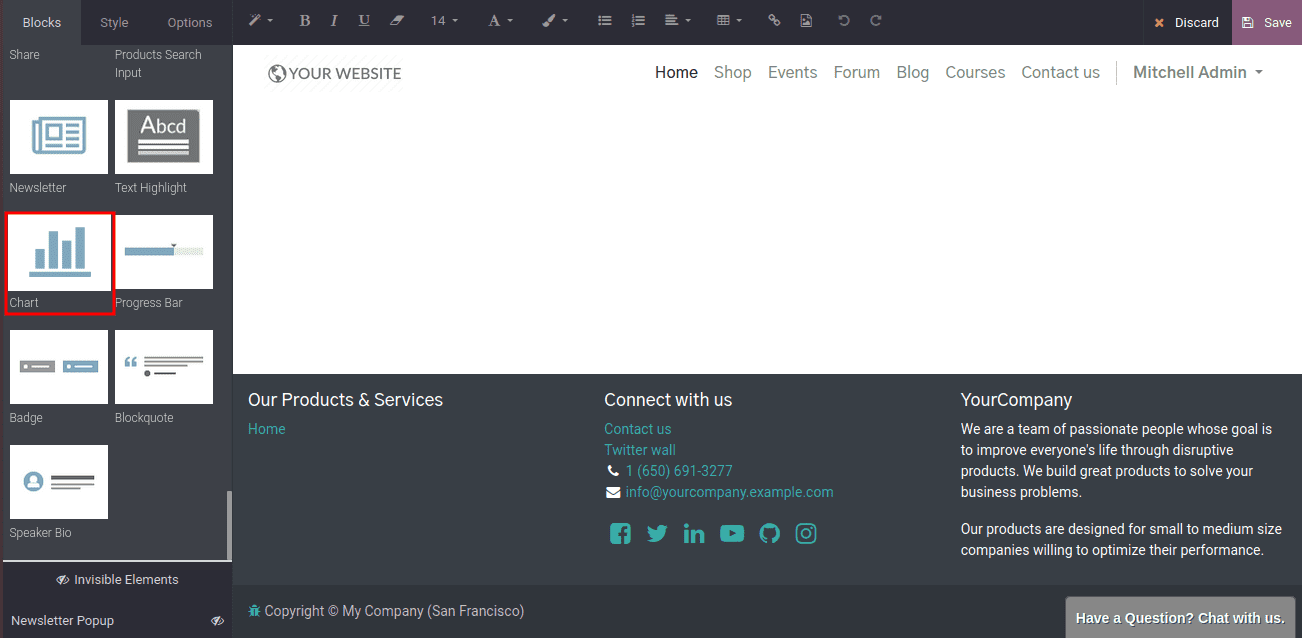The height and width of the screenshot is (638, 1302).
Task: Select the Badge block
Action: point(59,367)
